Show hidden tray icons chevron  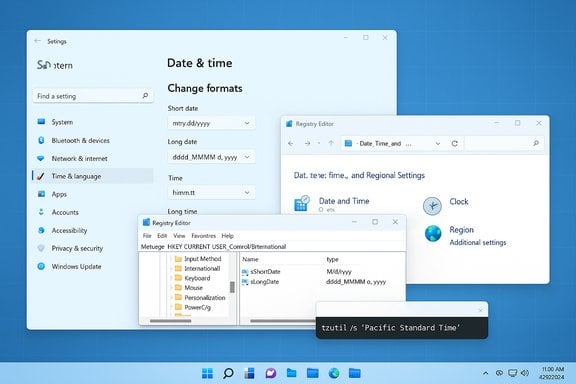click(x=486, y=373)
